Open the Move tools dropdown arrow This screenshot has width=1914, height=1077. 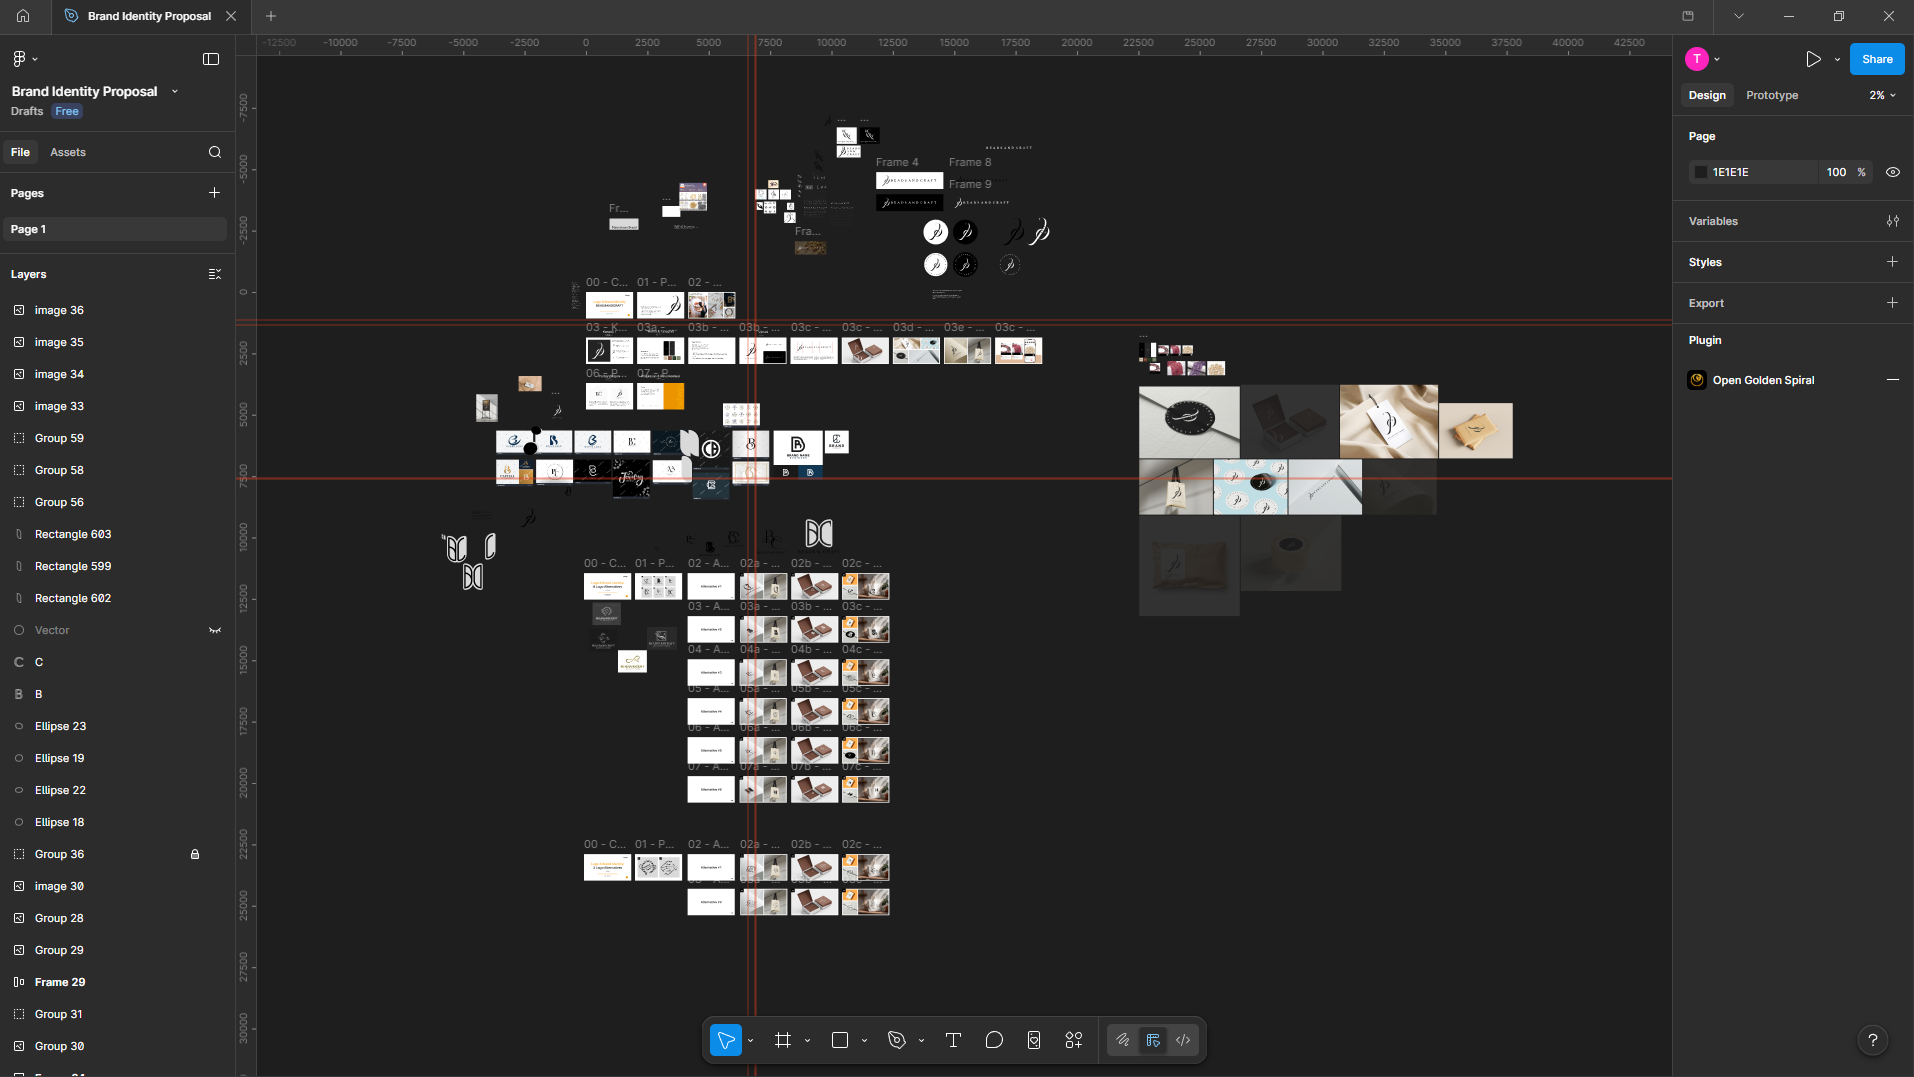[x=750, y=1041]
